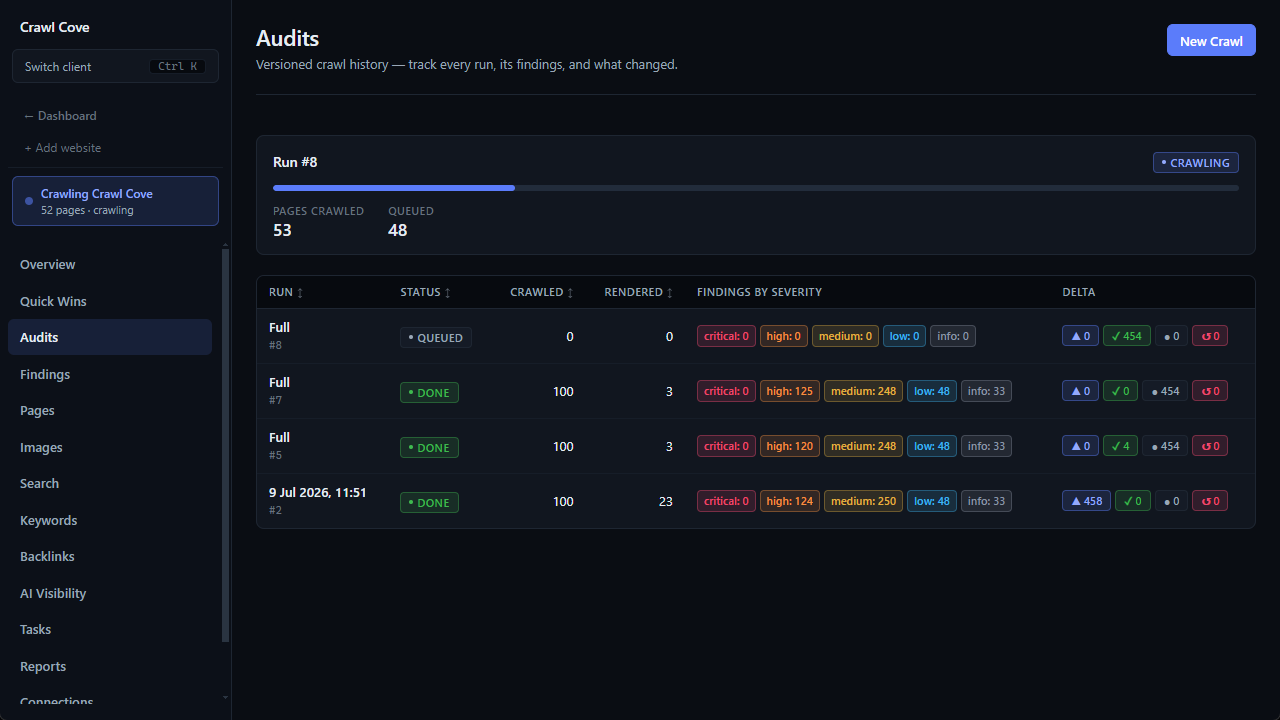Click DONE status badge of run #7
This screenshot has height=720, width=1280.
[x=430, y=392]
